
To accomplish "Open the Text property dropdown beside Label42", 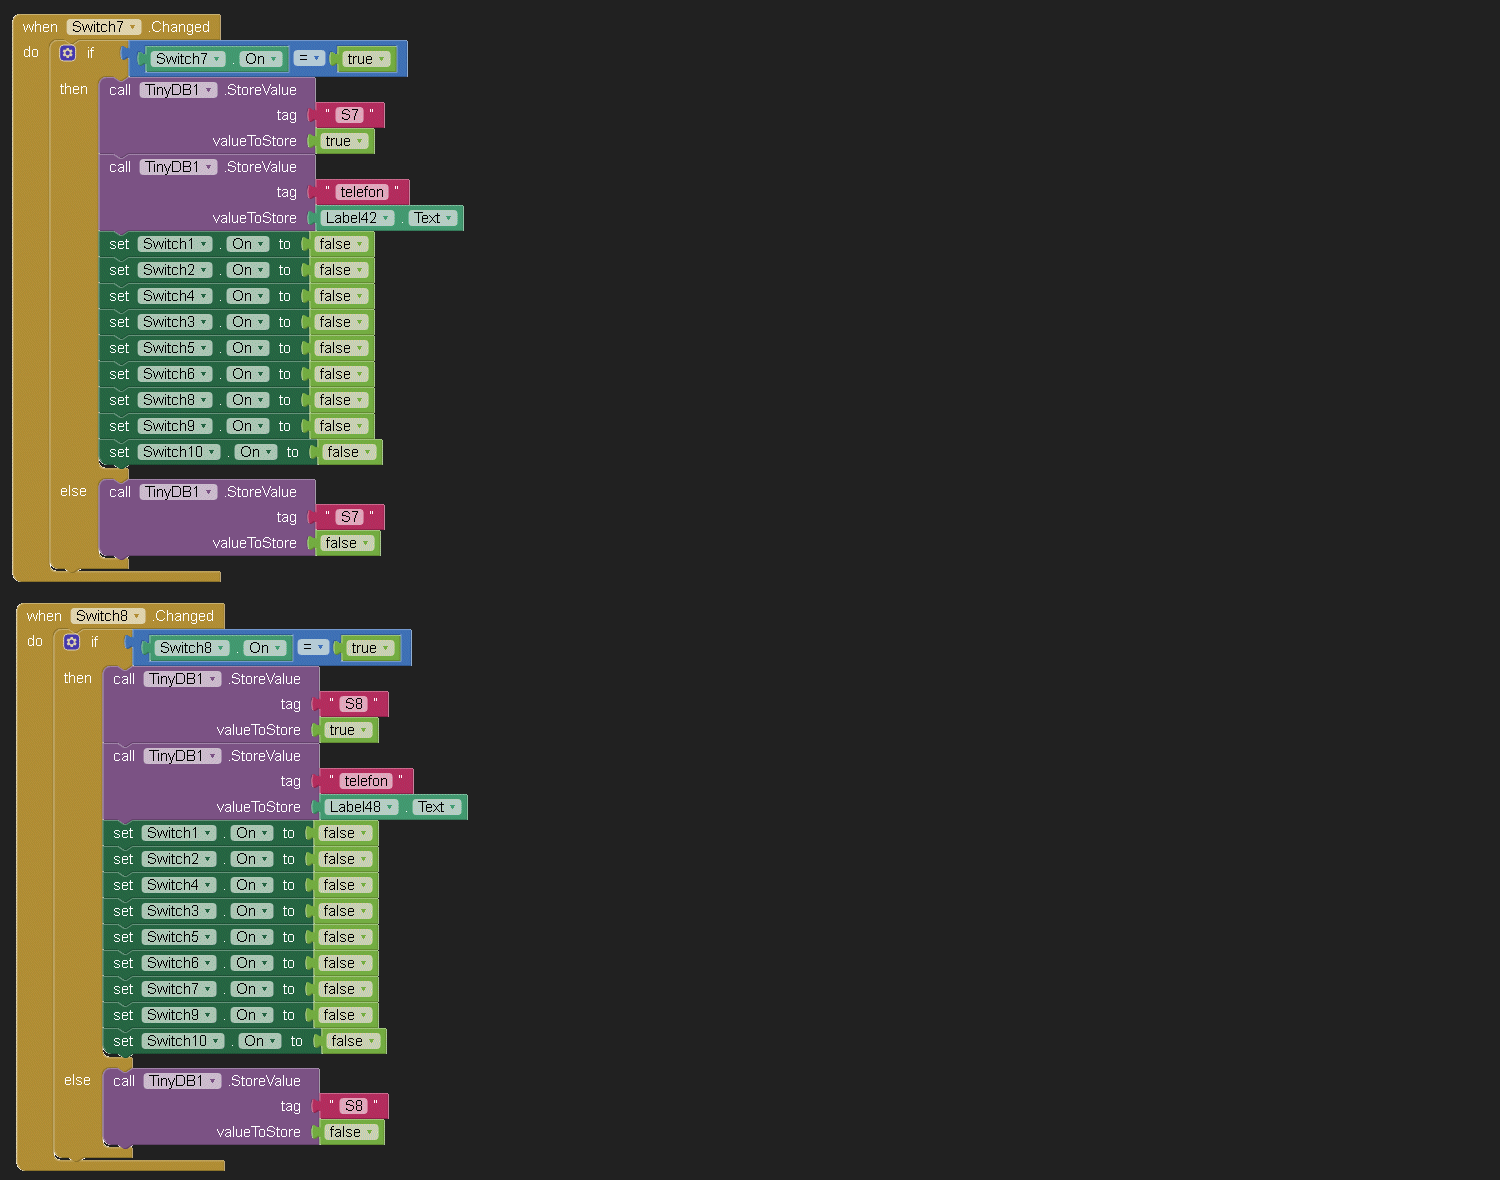I will click(x=433, y=218).
